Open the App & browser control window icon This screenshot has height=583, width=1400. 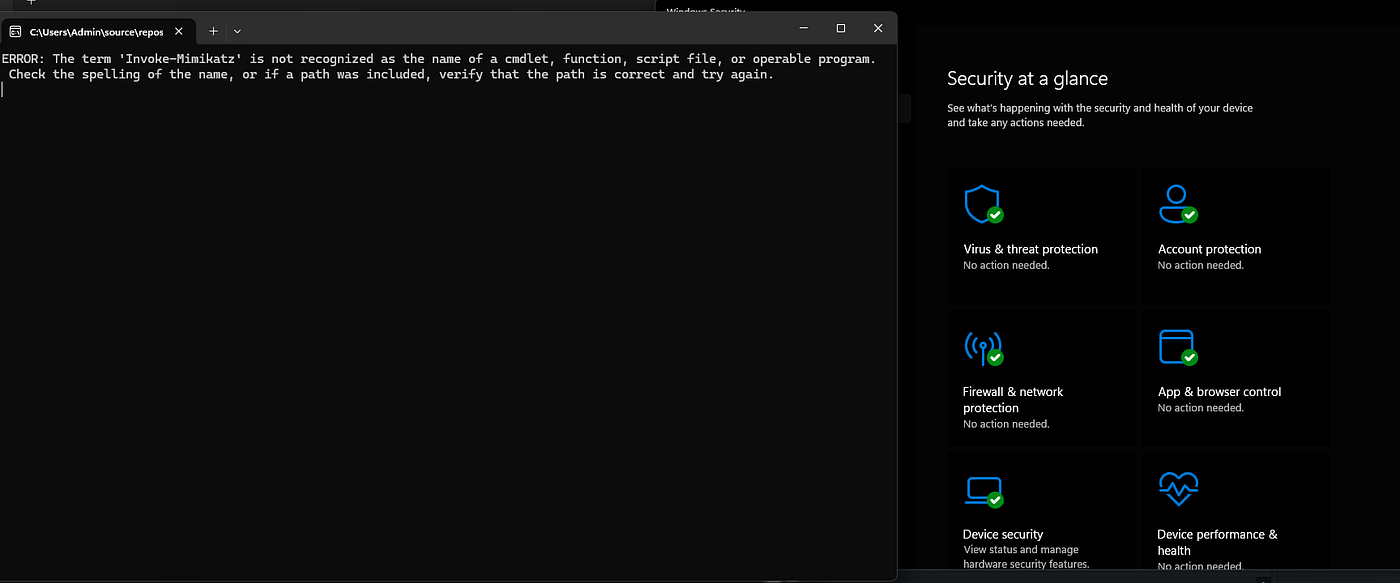coord(1177,347)
